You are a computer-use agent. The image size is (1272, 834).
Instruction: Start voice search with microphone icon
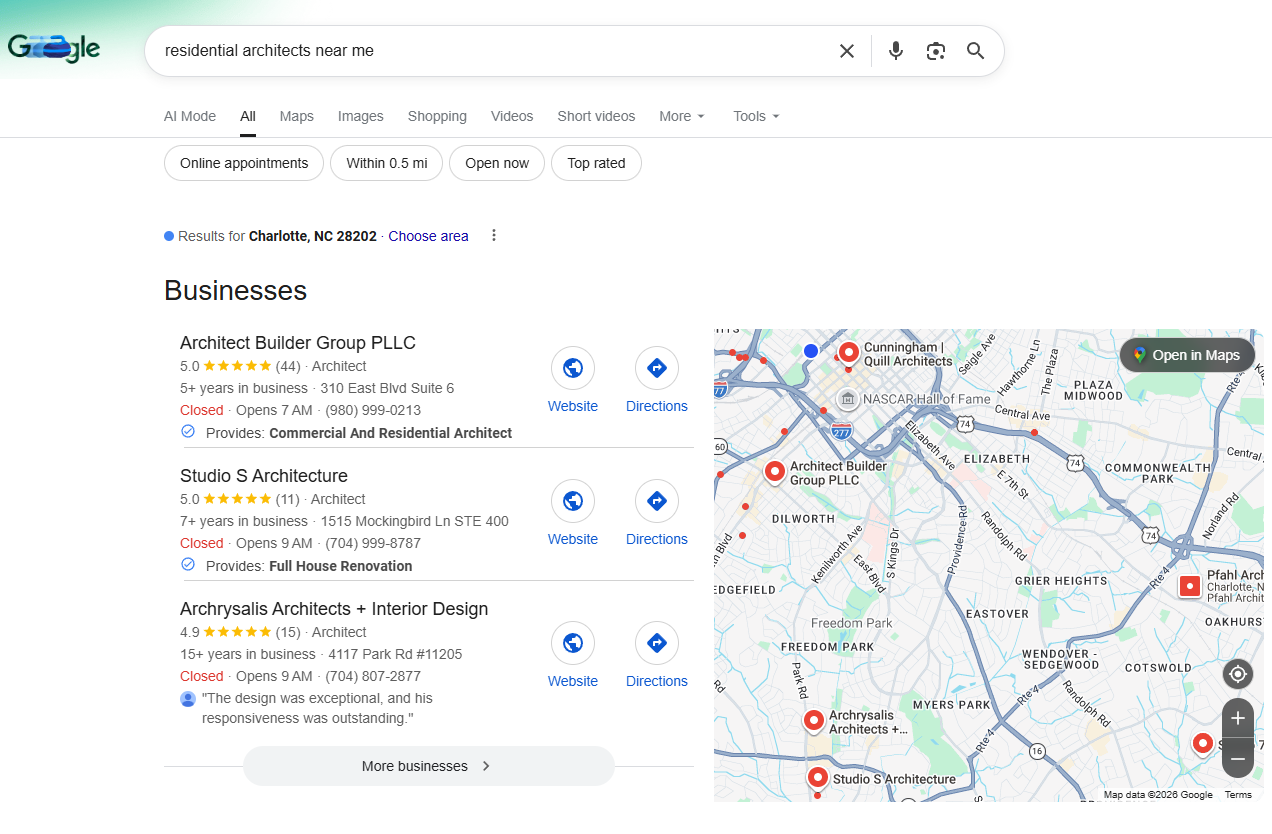pos(895,51)
